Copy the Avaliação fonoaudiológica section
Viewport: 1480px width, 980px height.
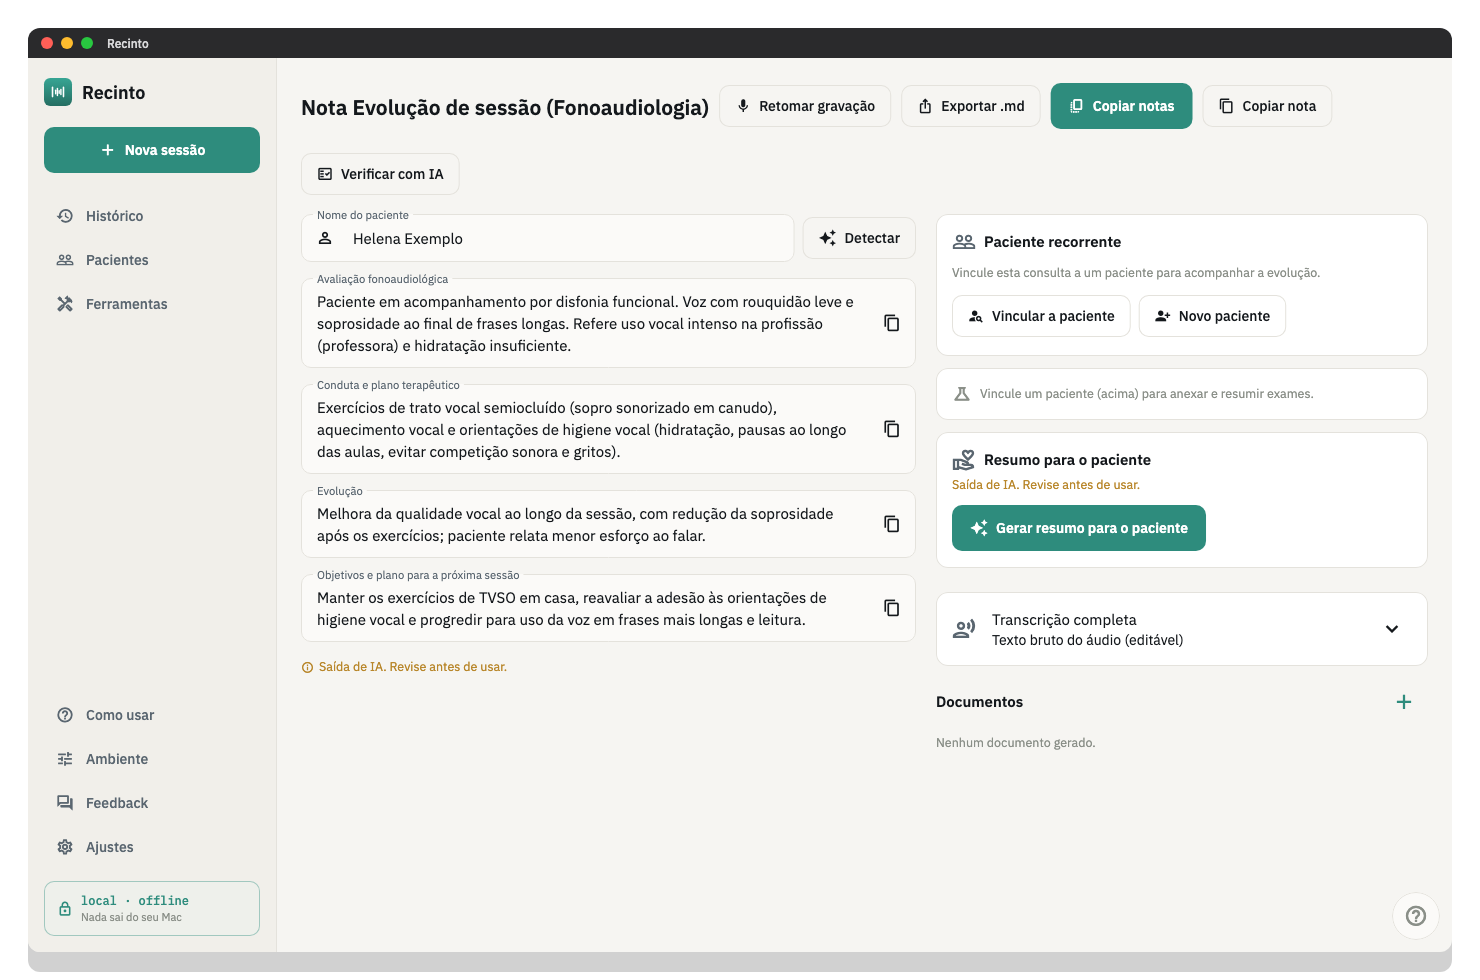click(x=891, y=323)
